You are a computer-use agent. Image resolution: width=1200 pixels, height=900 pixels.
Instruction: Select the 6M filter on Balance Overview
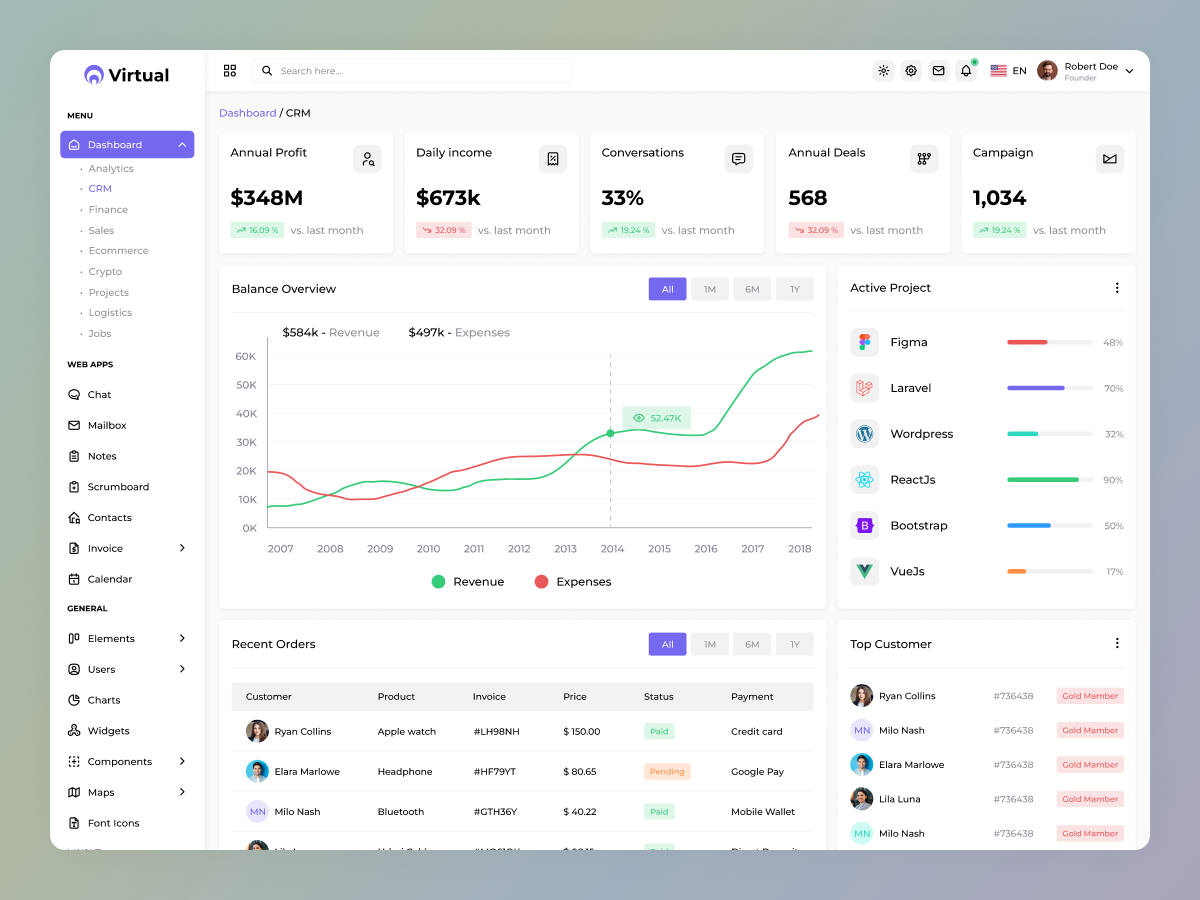pos(752,288)
